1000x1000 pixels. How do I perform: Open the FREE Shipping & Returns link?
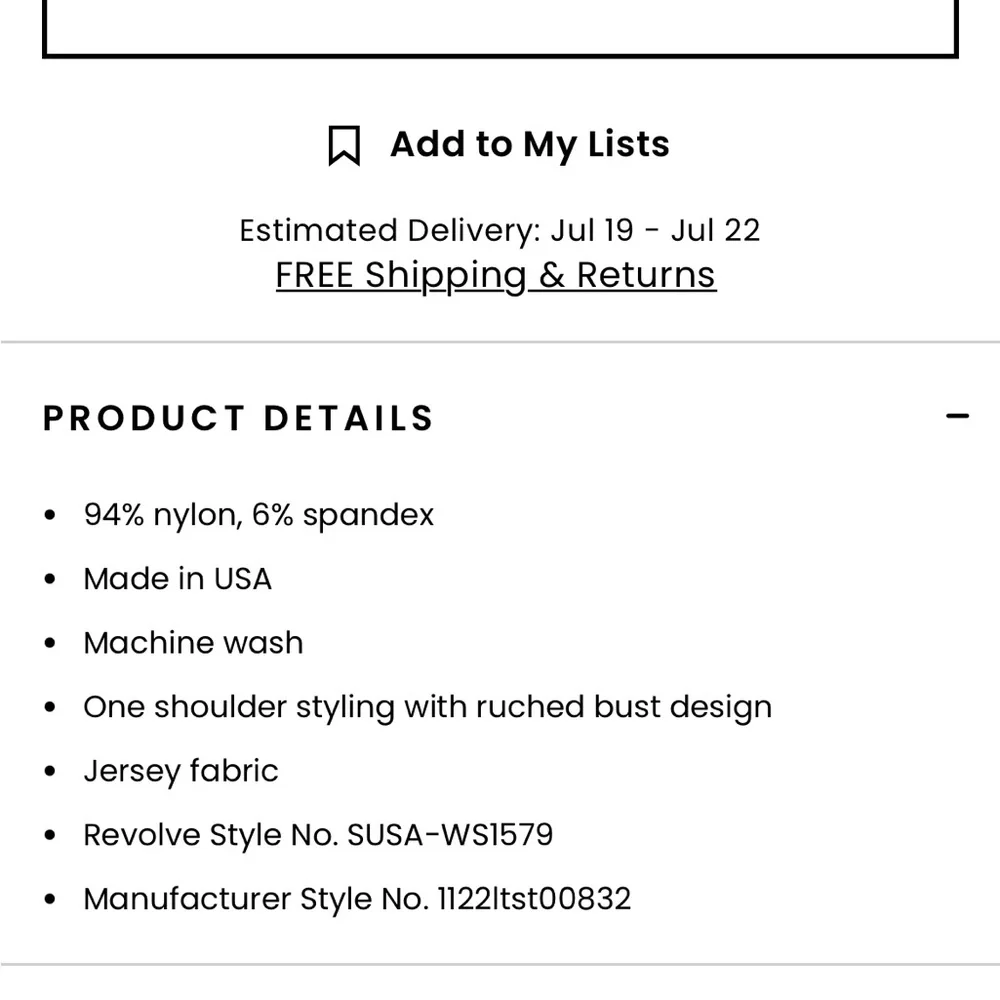tap(496, 275)
